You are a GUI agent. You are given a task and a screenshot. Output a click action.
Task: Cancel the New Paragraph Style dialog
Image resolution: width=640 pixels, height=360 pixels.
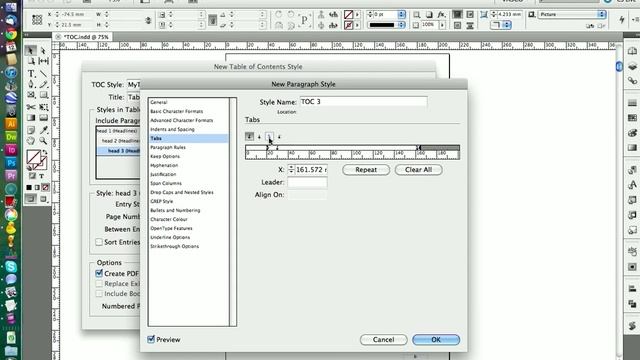point(383,339)
